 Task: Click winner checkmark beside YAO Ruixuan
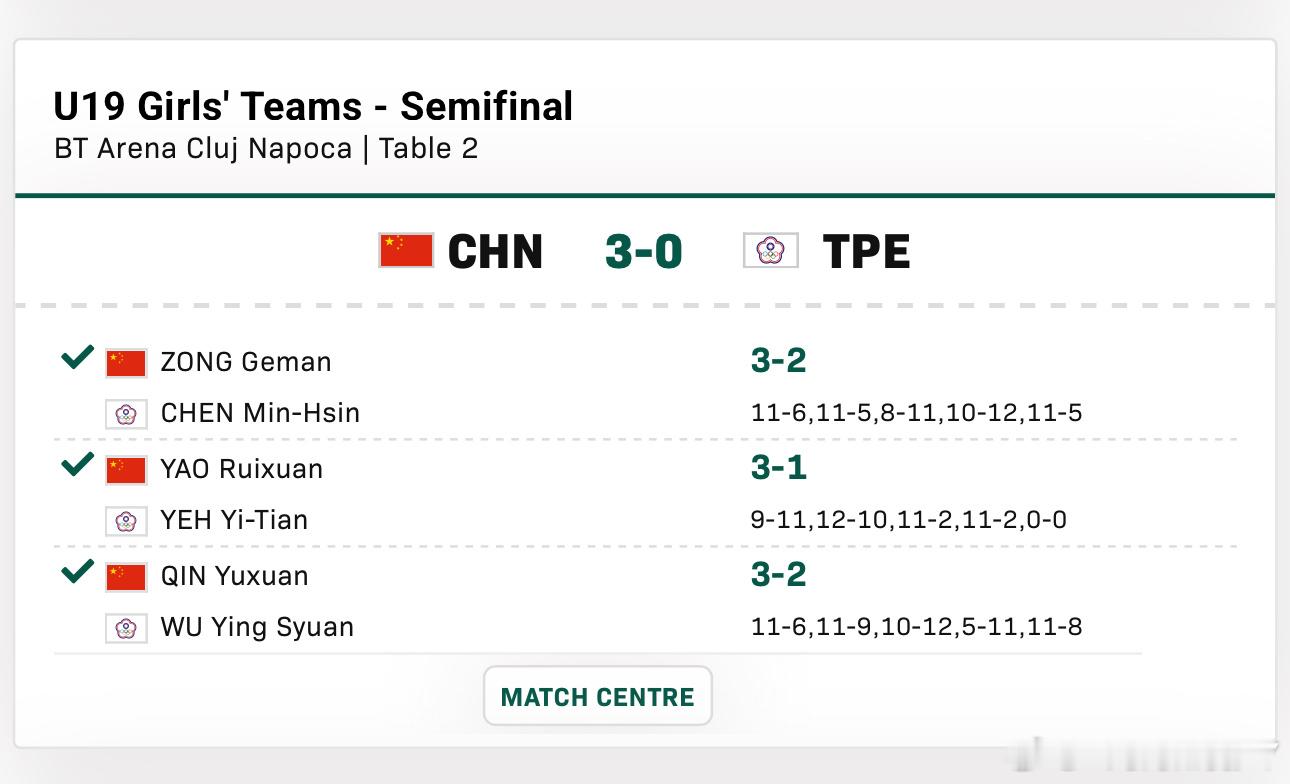tap(77, 465)
